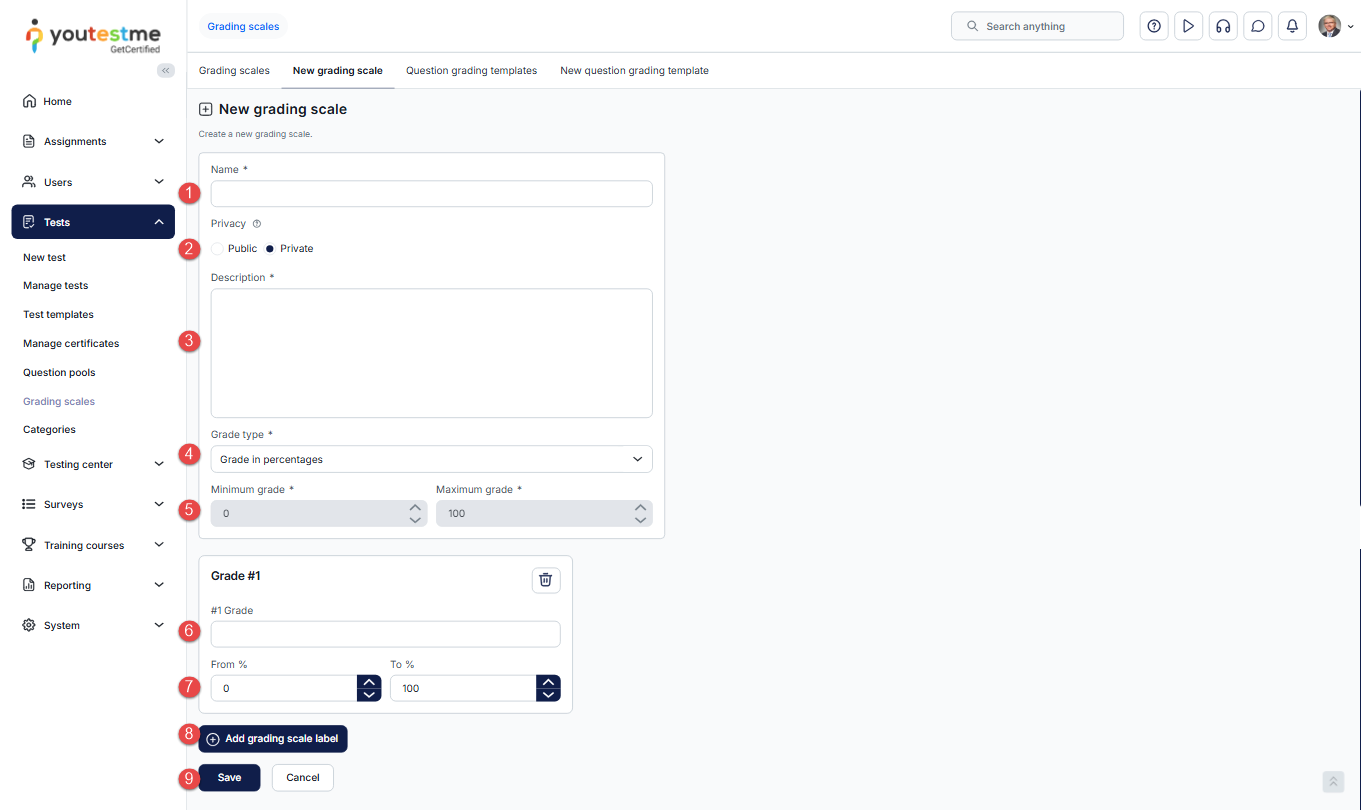Viewport: 1361px width, 810px height.
Task: Open Grading scales sidebar link
Action: coord(59,401)
